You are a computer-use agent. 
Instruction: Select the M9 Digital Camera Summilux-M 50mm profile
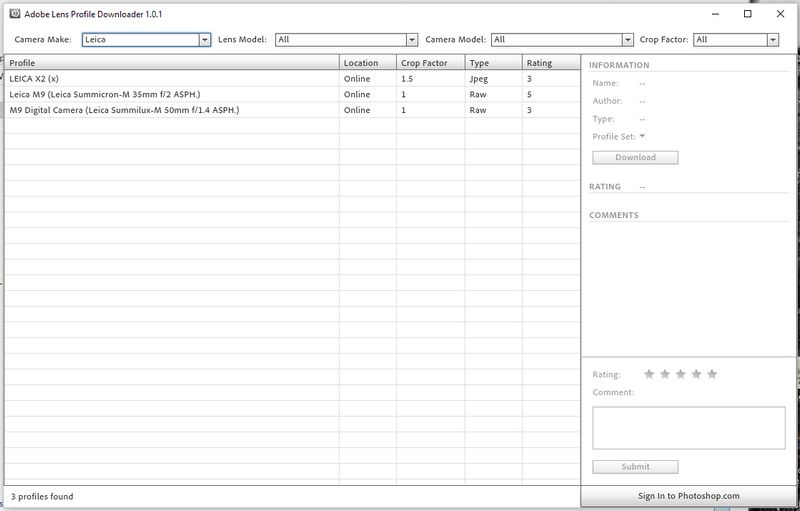point(292,110)
